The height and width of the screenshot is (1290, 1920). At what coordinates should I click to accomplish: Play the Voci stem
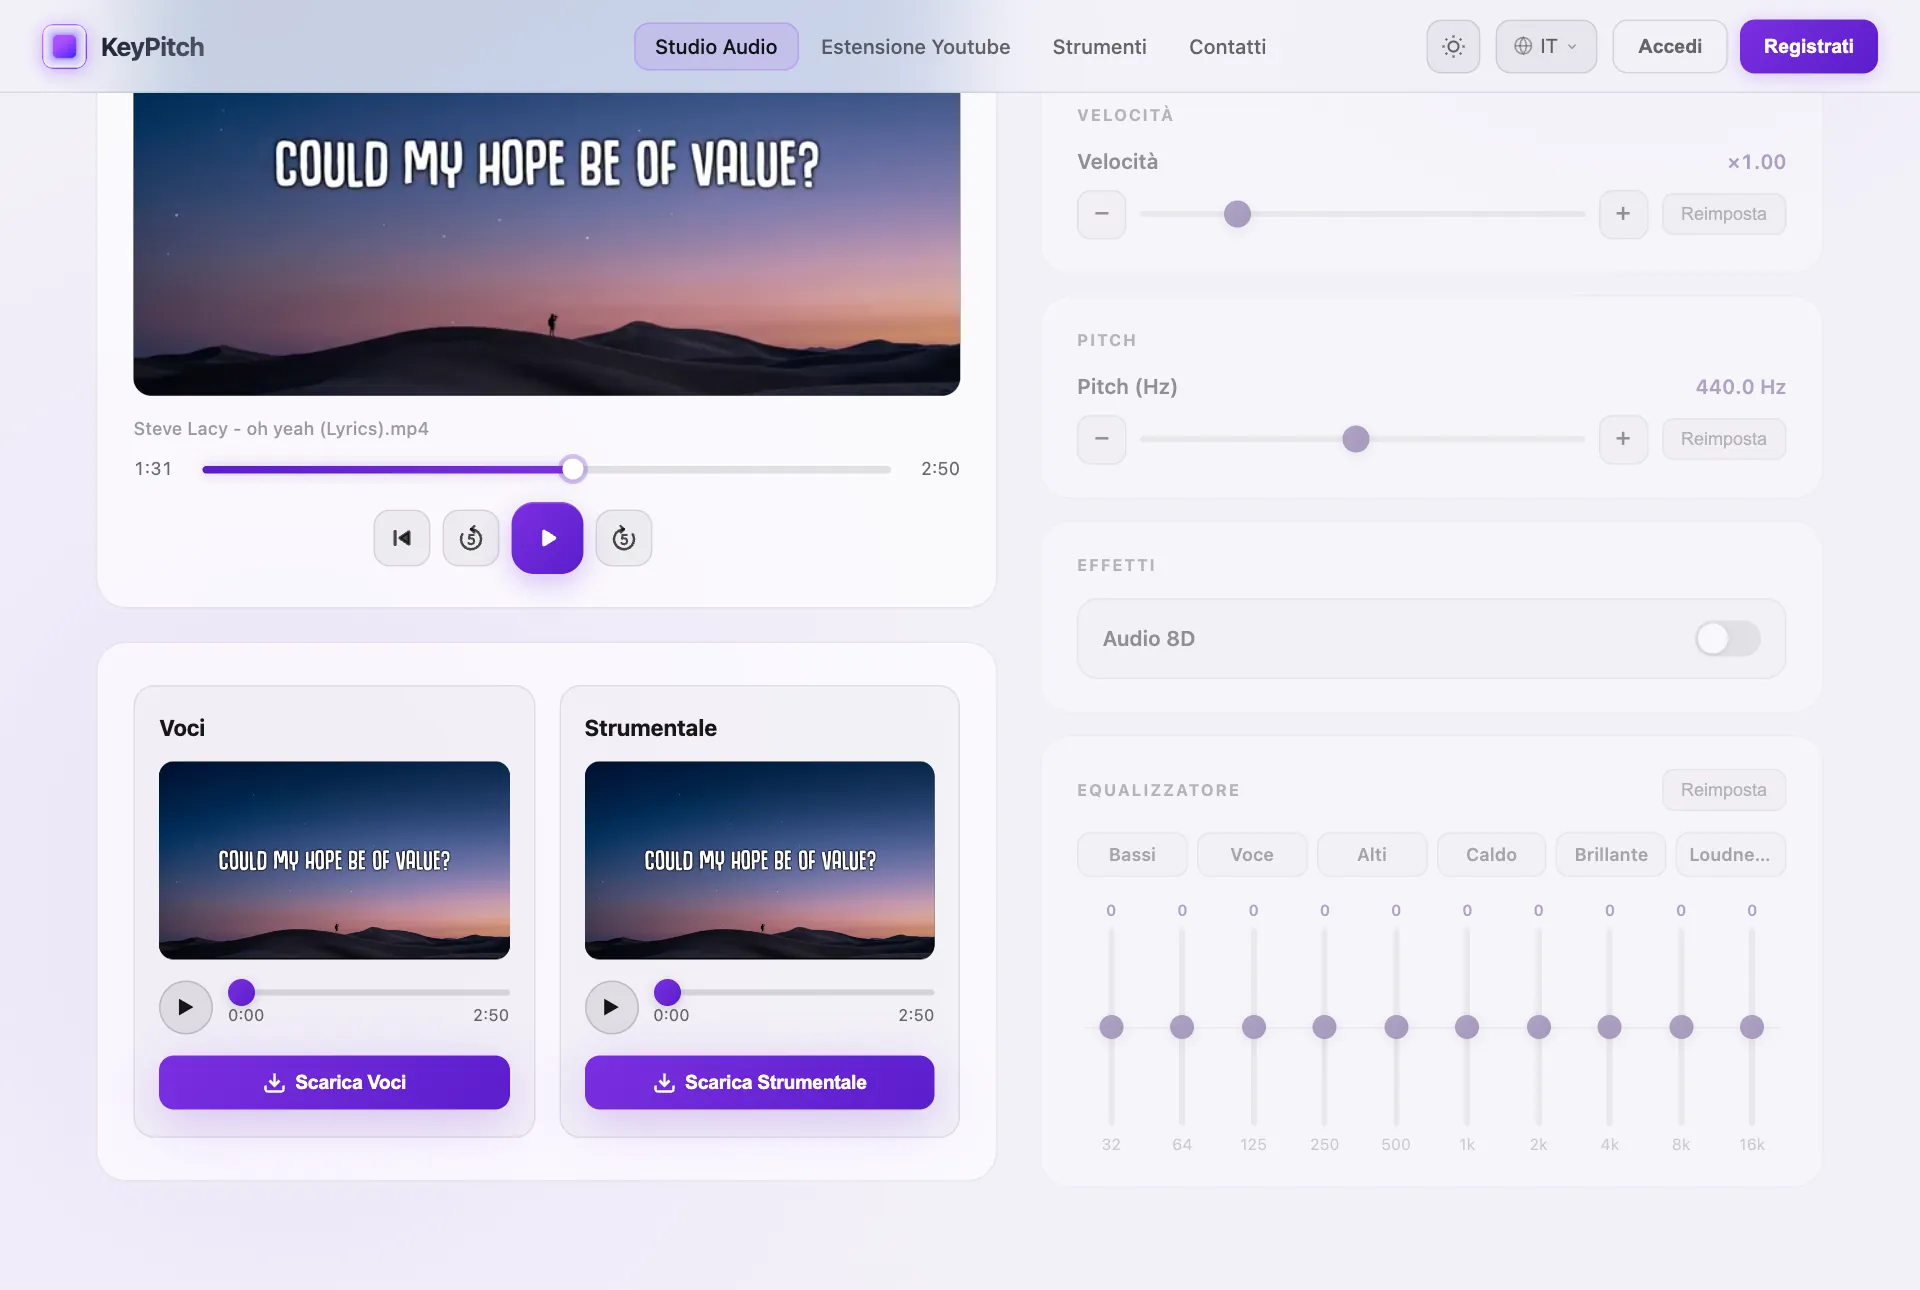pyautogui.click(x=186, y=1007)
